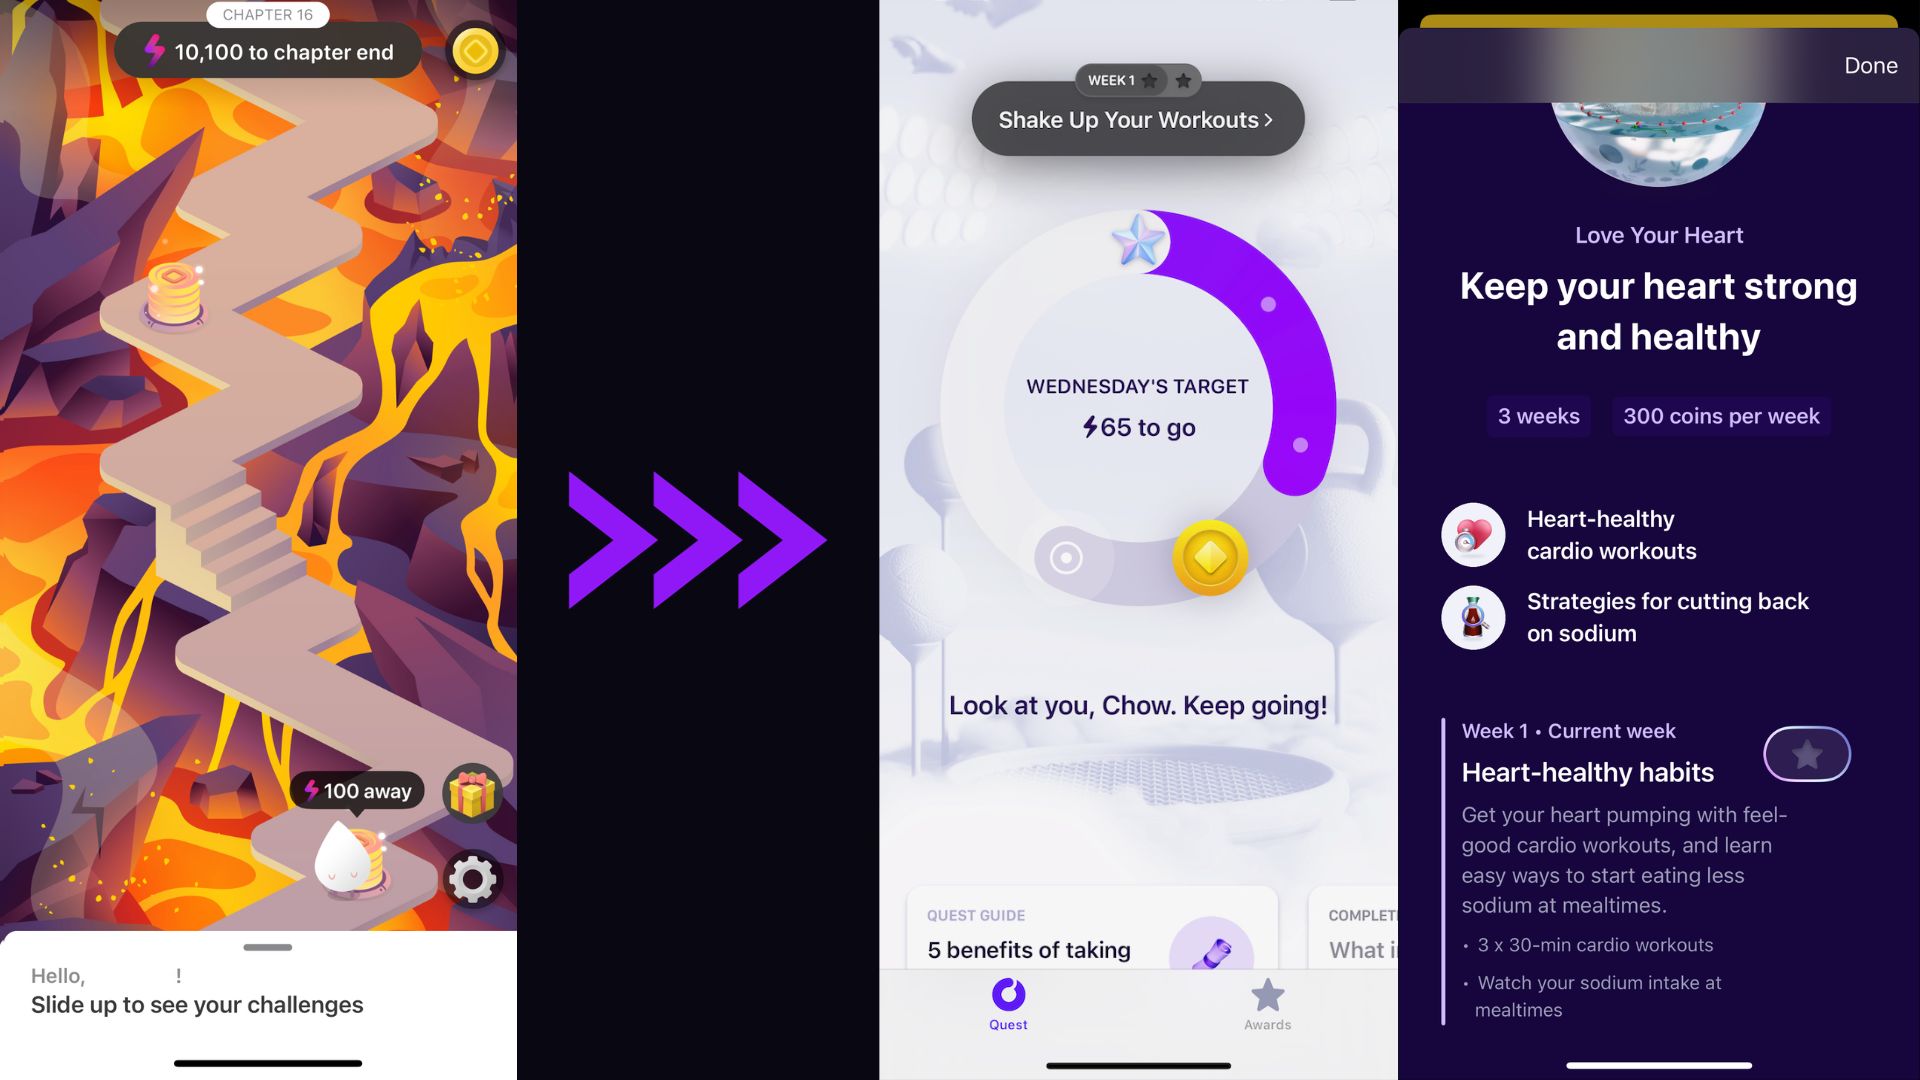This screenshot has height=1080, width=1920.
Task: Switch to the Quest tab
Action: (1007, 1005)
